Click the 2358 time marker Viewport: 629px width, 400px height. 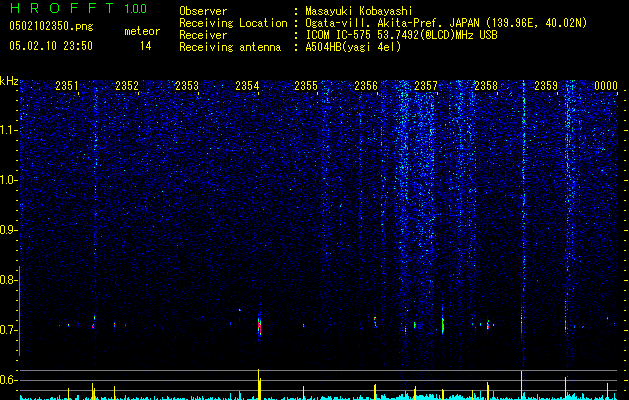coord(486,86)
